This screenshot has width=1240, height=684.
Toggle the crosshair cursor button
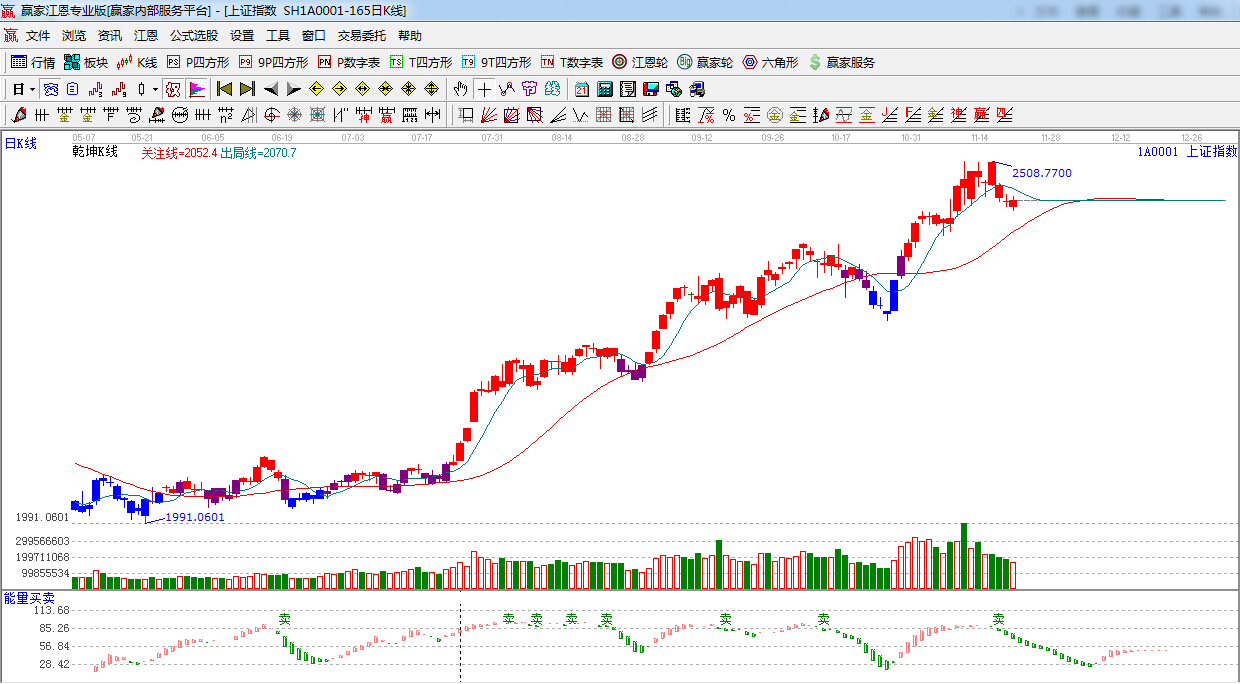point(484,89)
